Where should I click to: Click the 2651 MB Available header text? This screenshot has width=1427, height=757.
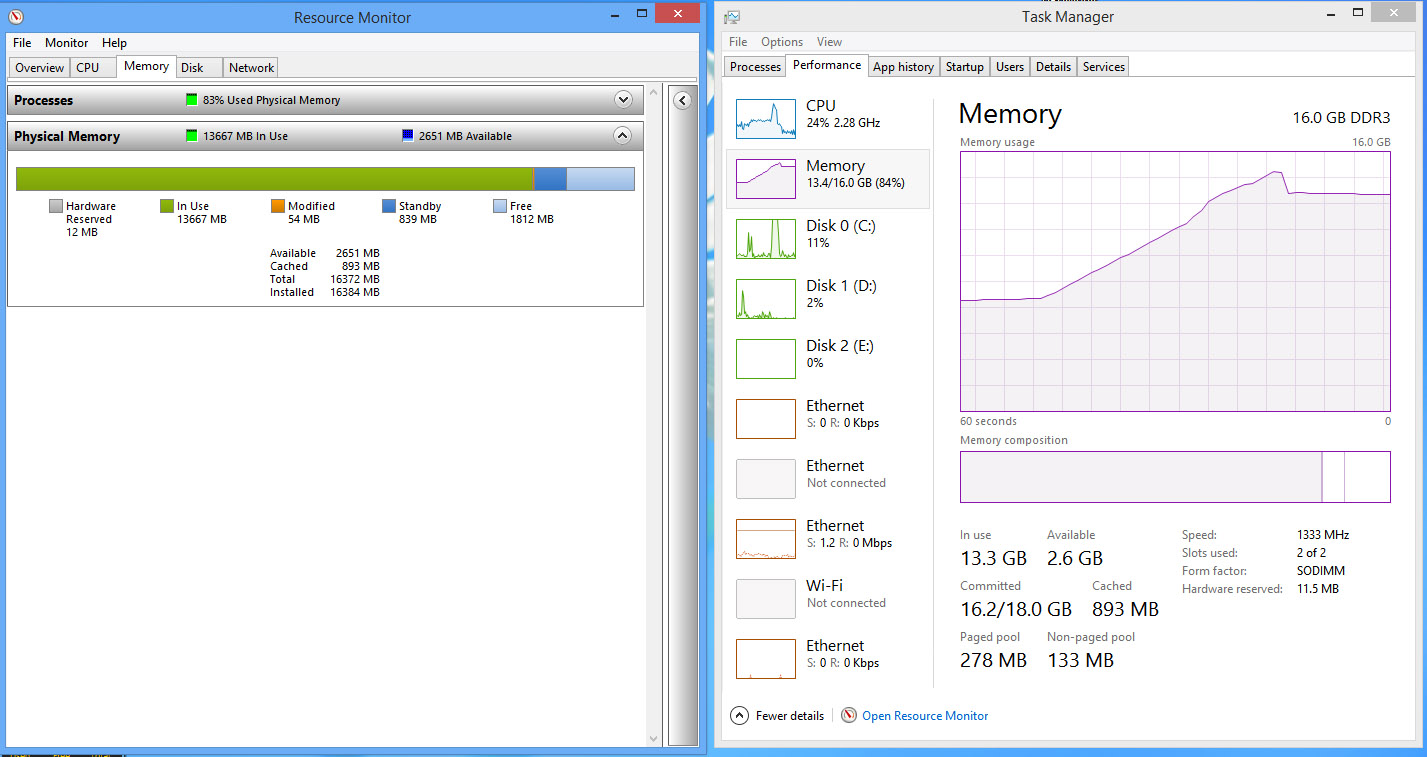coord(465,136)
